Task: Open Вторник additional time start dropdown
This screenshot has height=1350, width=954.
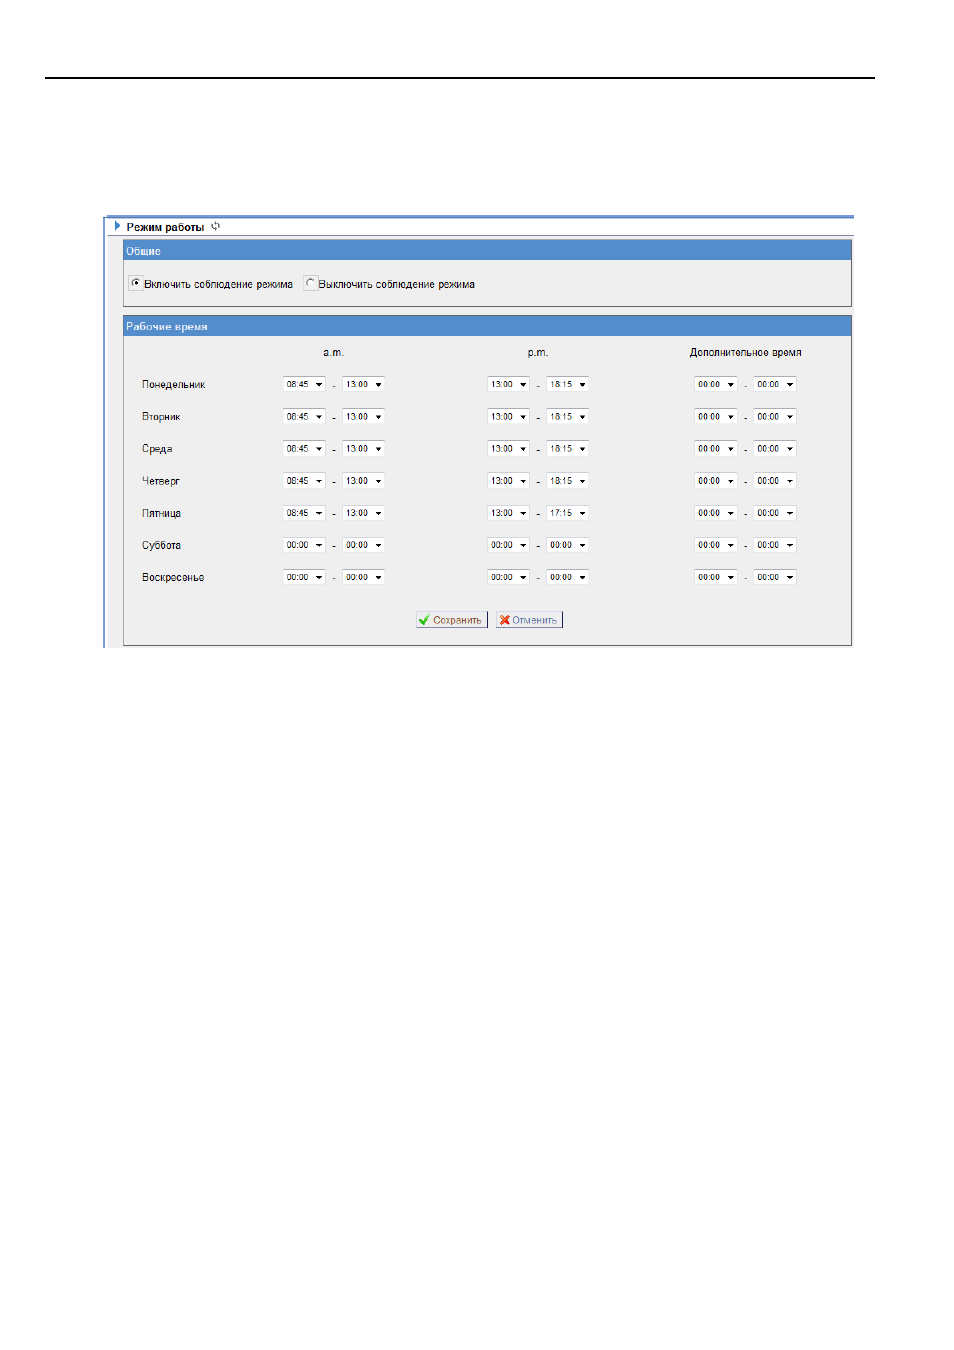Action: click(716, 417)
